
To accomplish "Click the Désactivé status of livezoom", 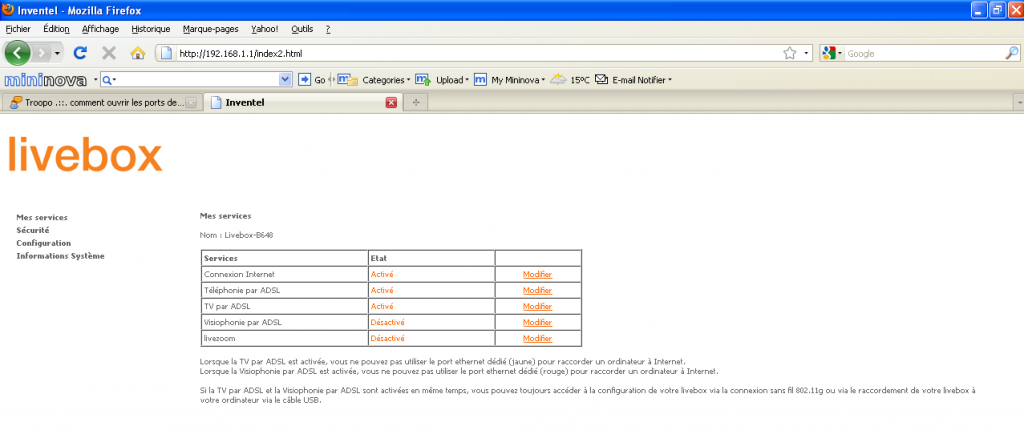I will click(388, 339).
